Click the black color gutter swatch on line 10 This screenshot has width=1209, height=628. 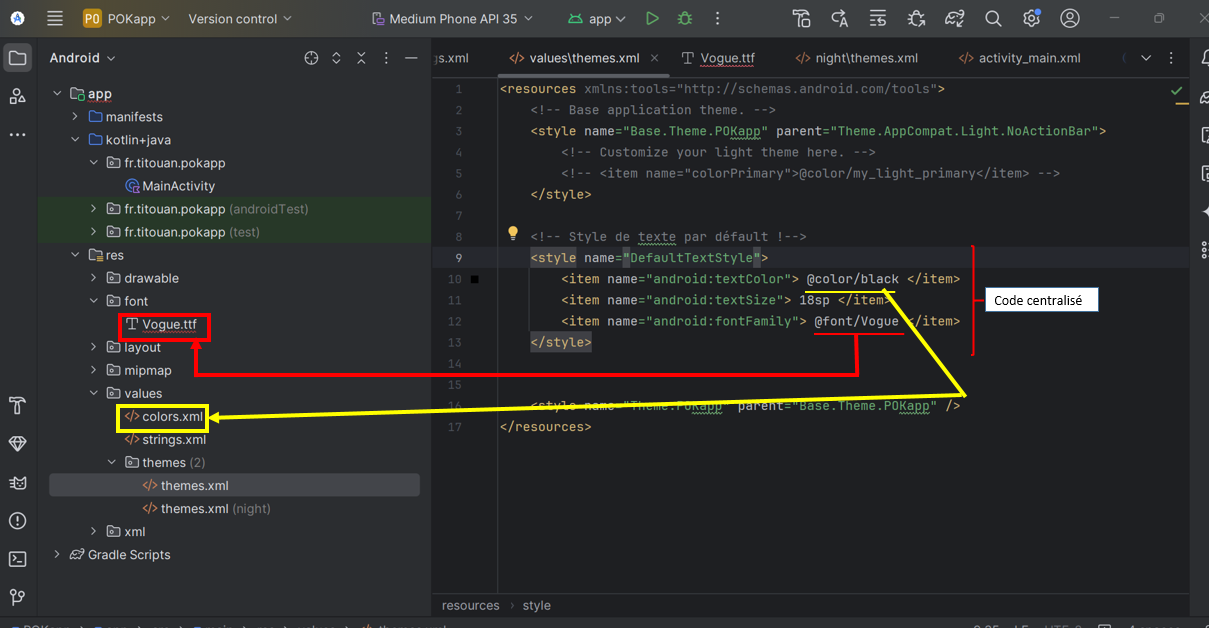point(475,279)
